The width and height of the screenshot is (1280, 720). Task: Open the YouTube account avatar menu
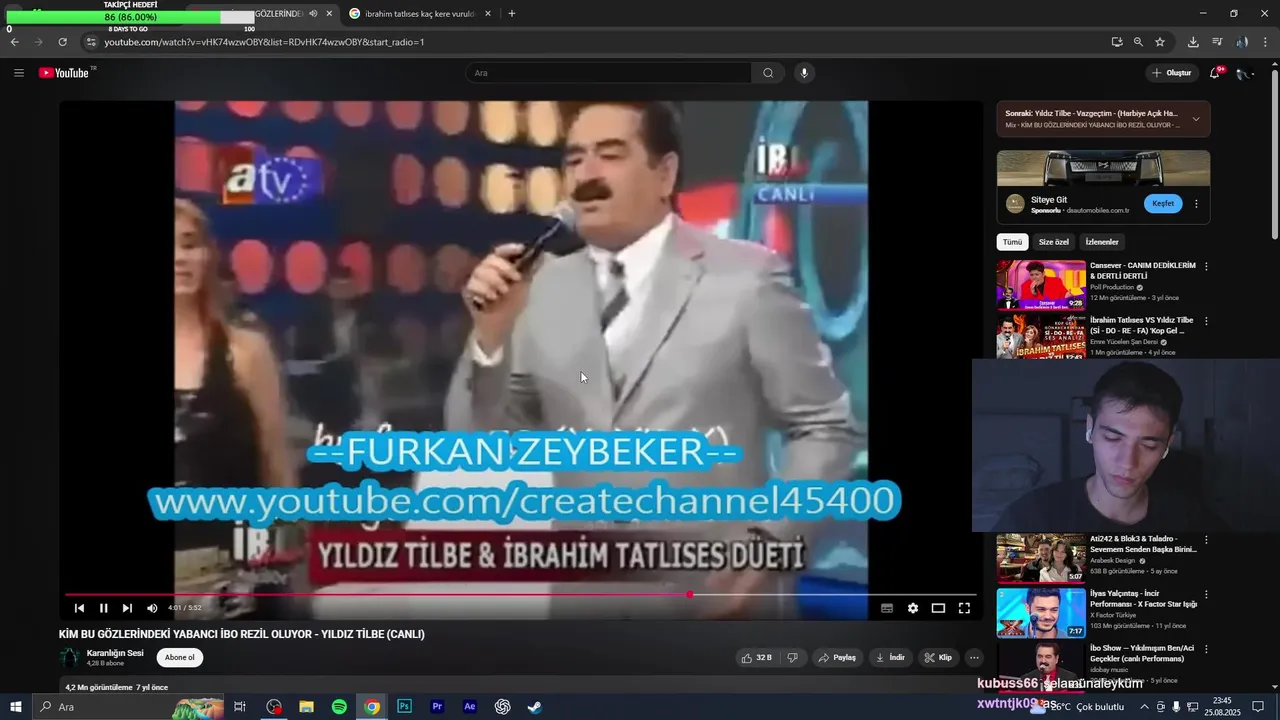(x=1245, y=73)
